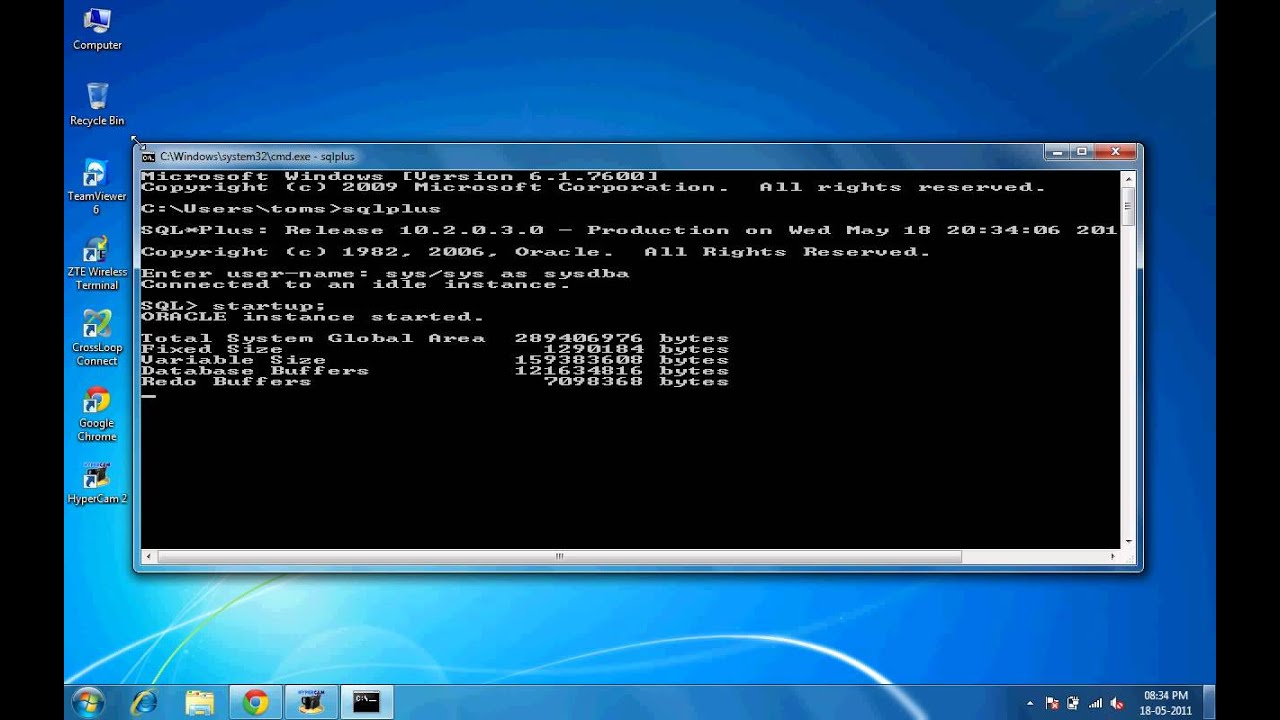Launch Google Chrome from the taskbar

click(x=255, y=702)
